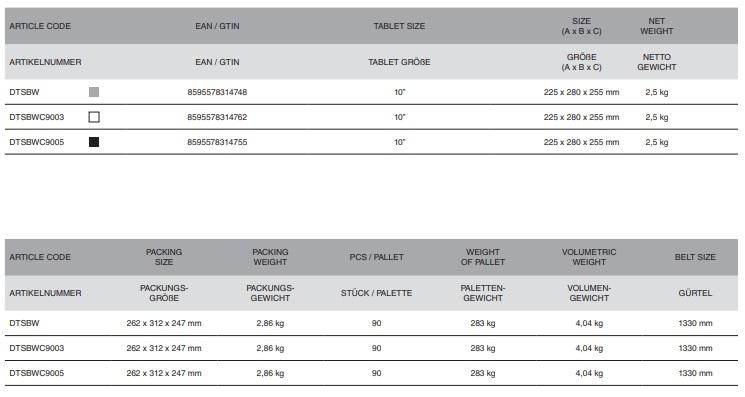Click the grey color swatch beside DTSBW
This screenshot has width=745, height=397.
94,92
